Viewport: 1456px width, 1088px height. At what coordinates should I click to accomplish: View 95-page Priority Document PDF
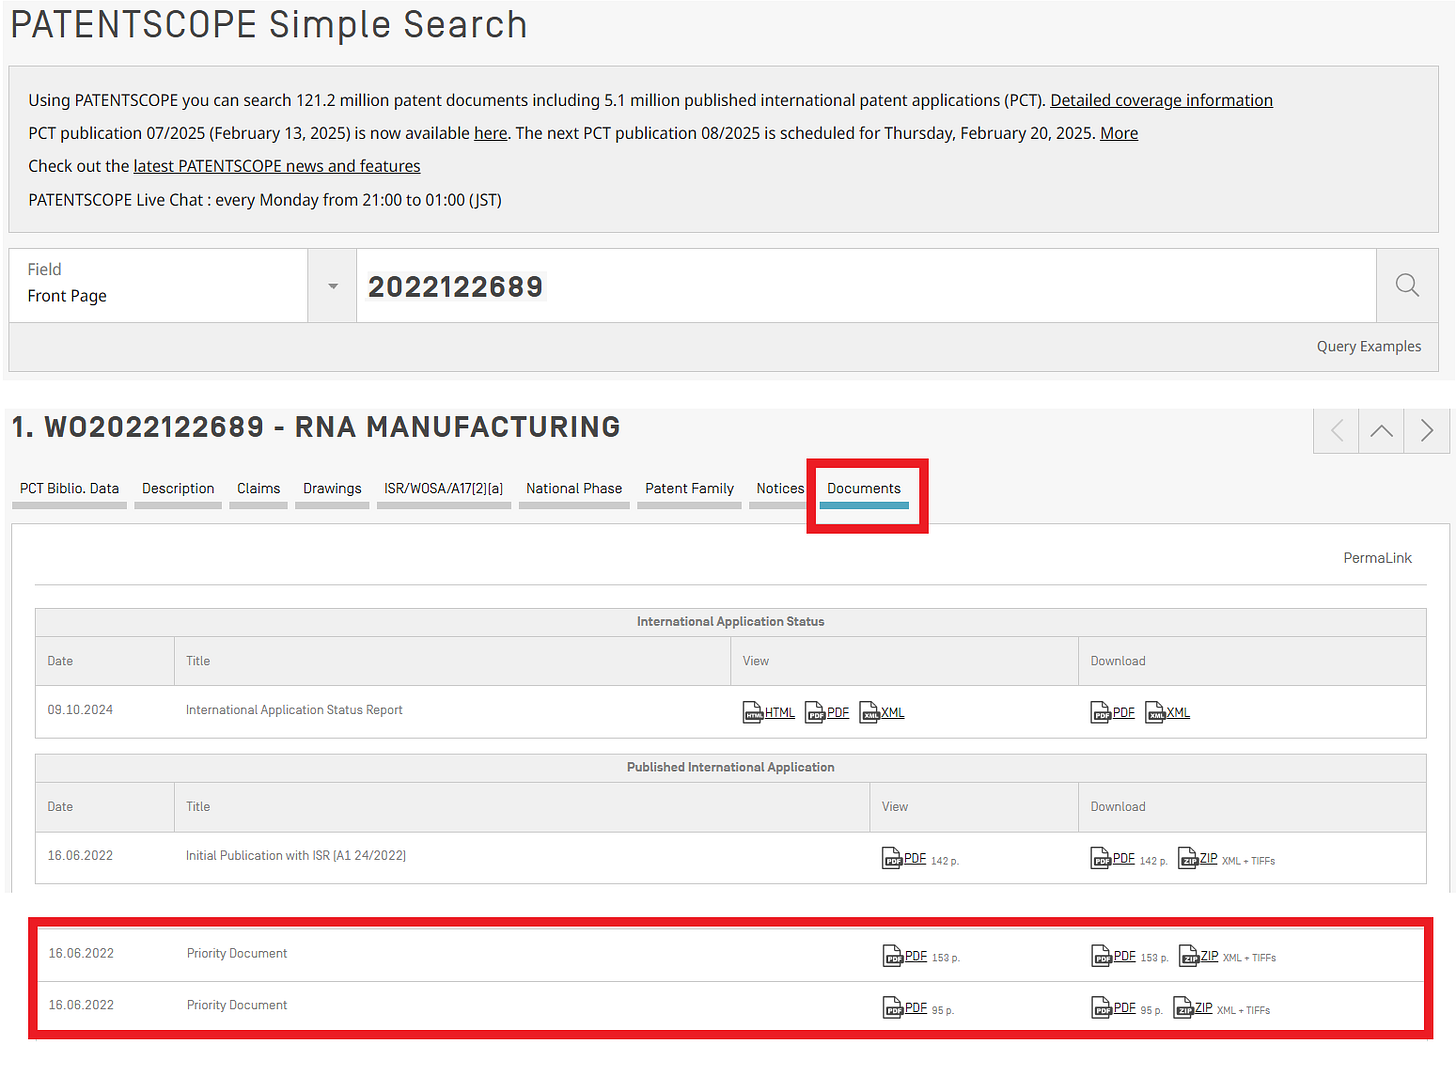pyautogui.click(x=905, y=1008)
